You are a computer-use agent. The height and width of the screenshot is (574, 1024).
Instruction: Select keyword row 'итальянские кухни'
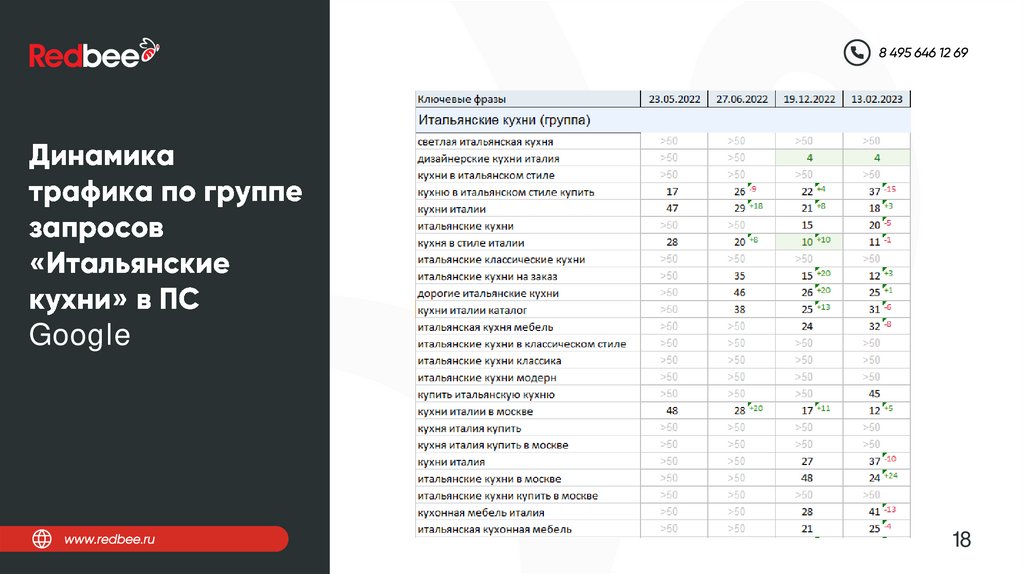(x=663, y=226)
